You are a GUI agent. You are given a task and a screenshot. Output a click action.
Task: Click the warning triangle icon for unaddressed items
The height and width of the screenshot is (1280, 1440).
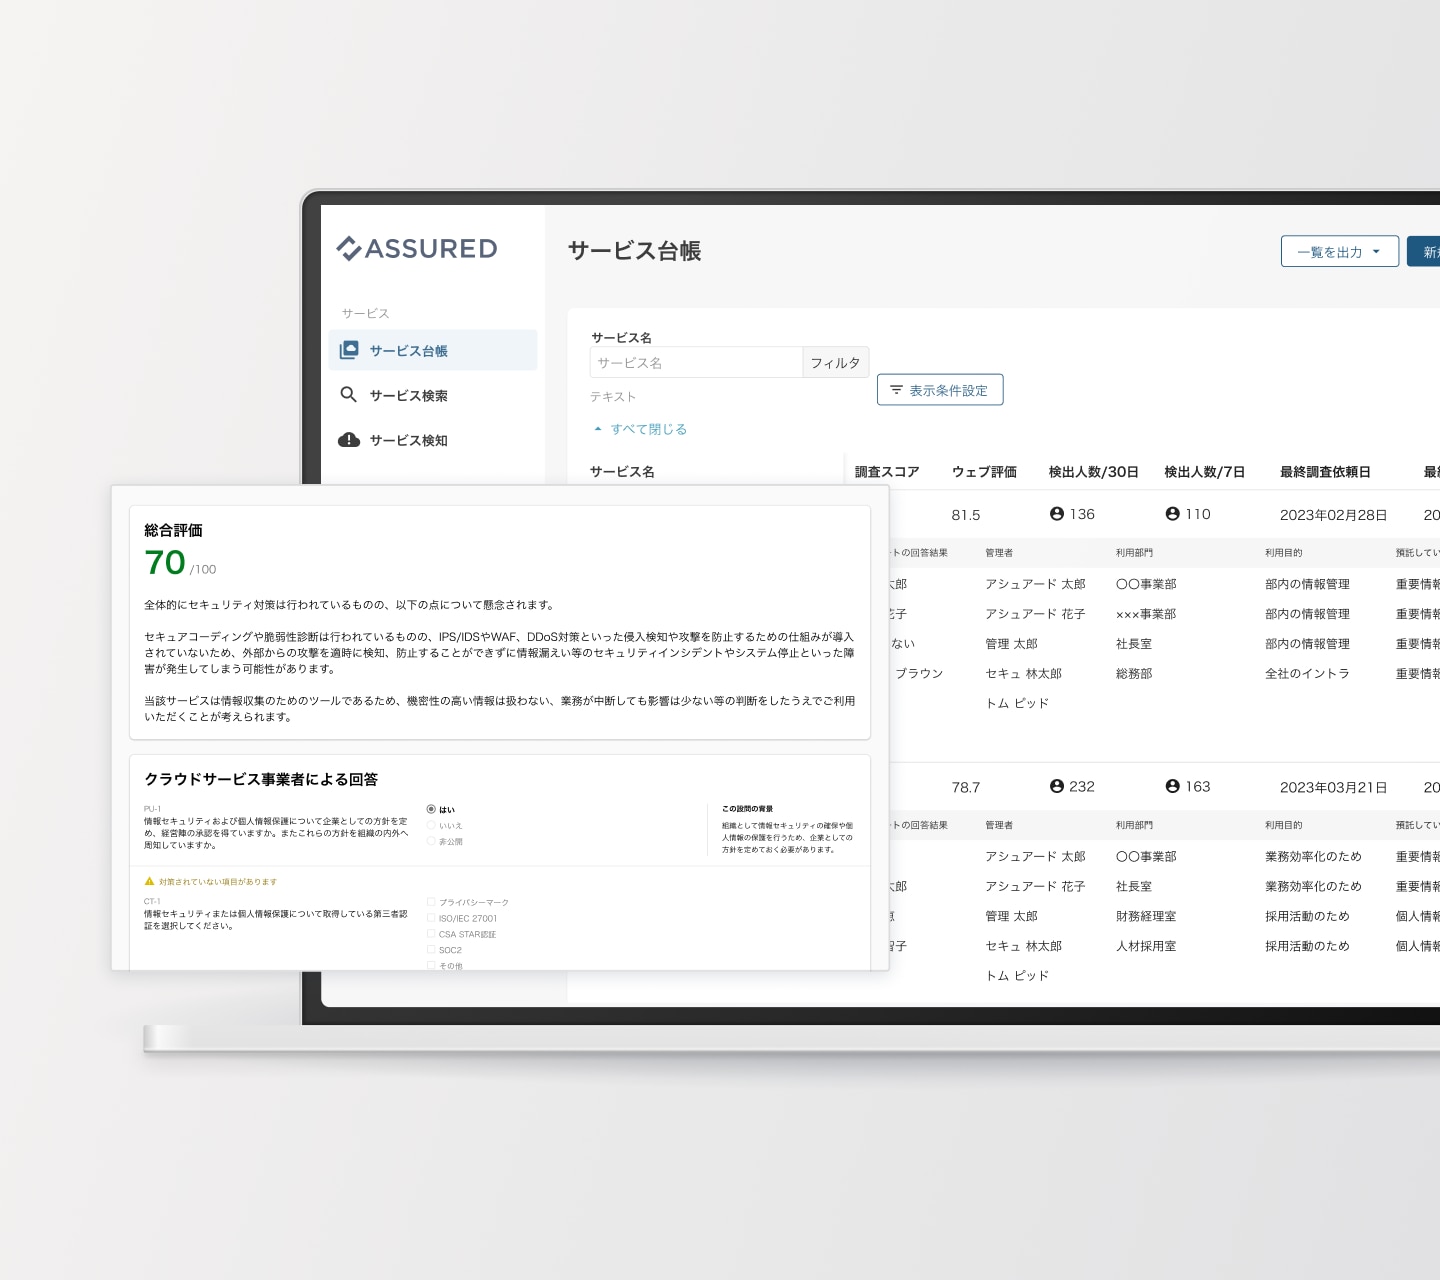150,882
